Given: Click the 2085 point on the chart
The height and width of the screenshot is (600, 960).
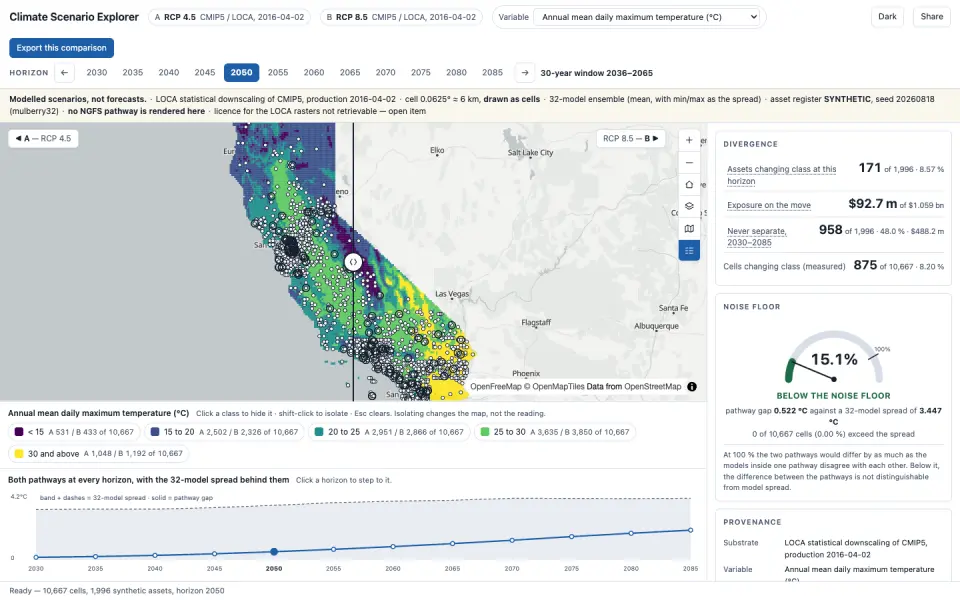Looking at the screenshot, I should tap(691, 530).
